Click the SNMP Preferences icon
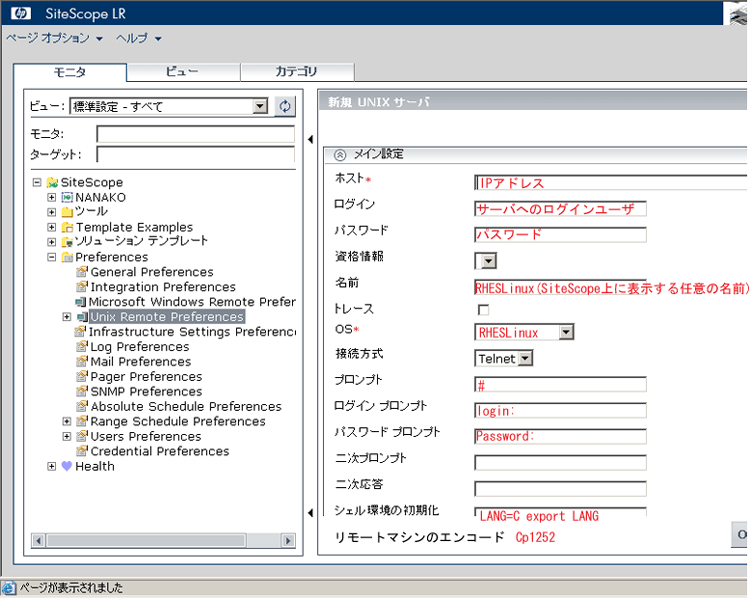The width and height of the screenshot is (750, 598). coord(82,391)
